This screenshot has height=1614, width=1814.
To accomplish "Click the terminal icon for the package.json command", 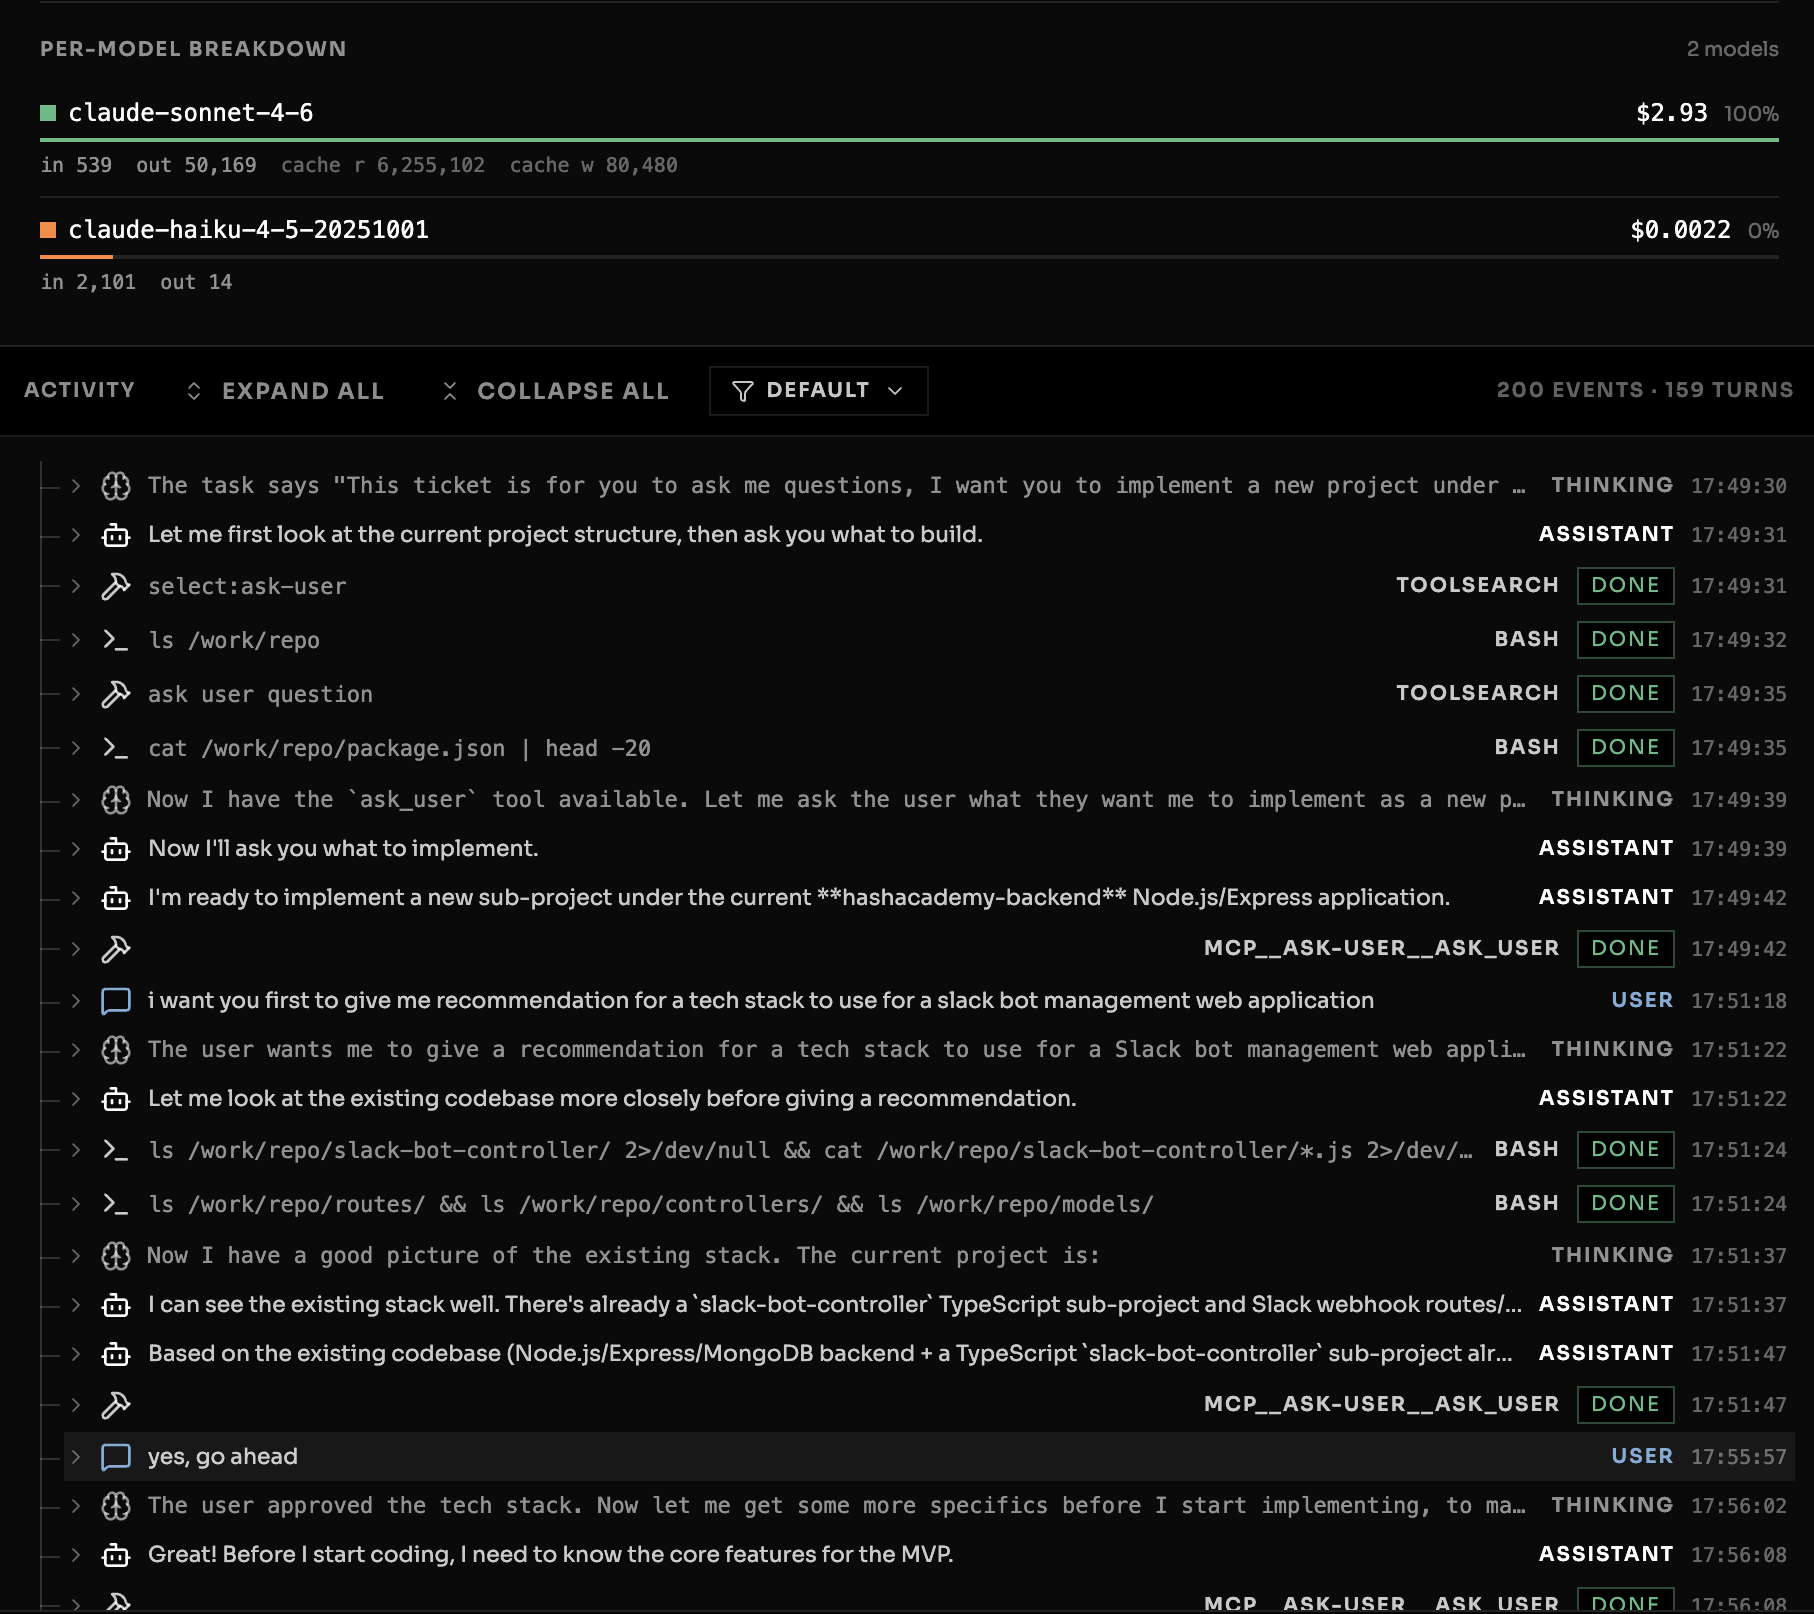I will pyautogui.click(x=116, y=748).
